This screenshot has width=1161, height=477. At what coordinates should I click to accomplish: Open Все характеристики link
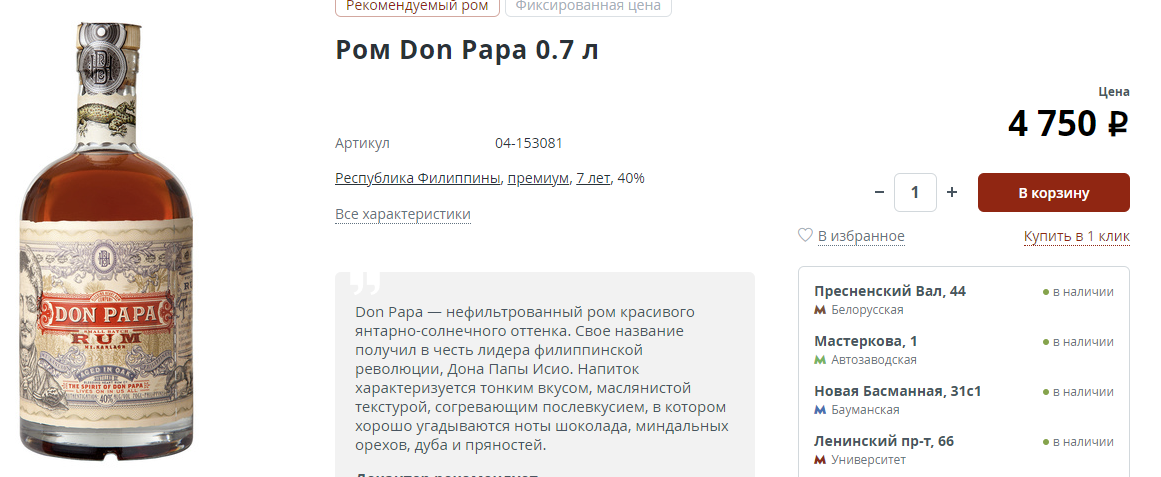(403, 214)
